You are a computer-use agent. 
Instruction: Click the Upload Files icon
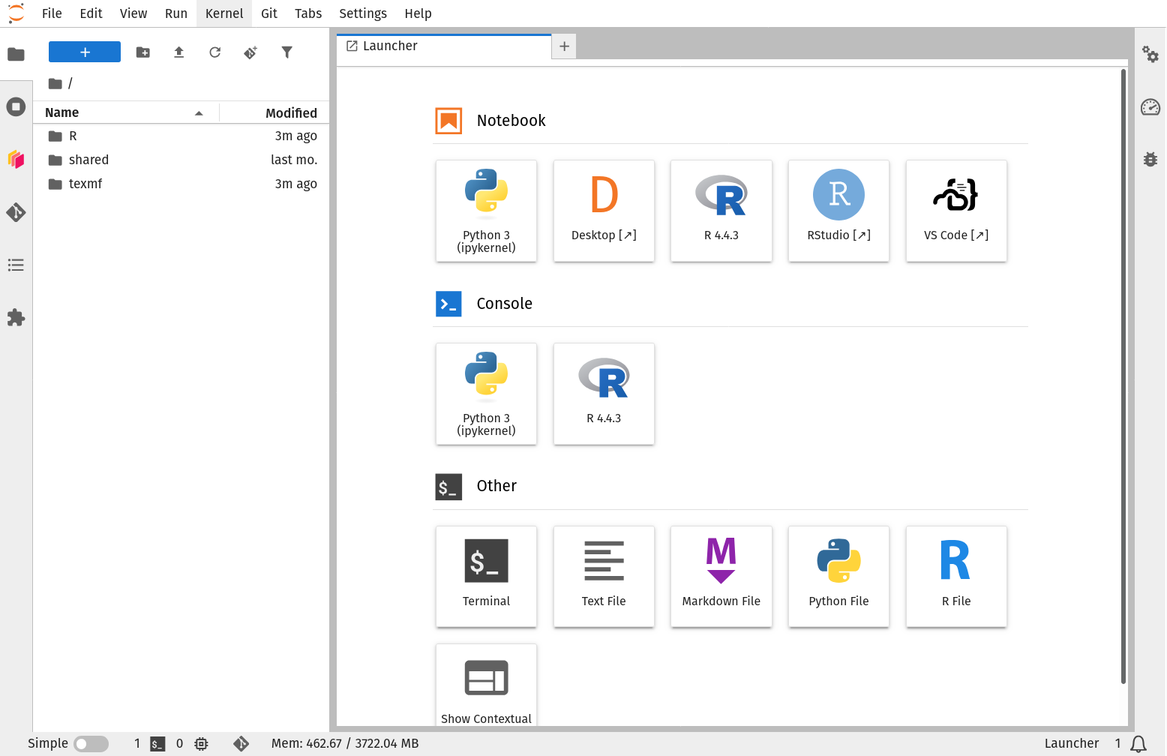click(x=179, y=52)
